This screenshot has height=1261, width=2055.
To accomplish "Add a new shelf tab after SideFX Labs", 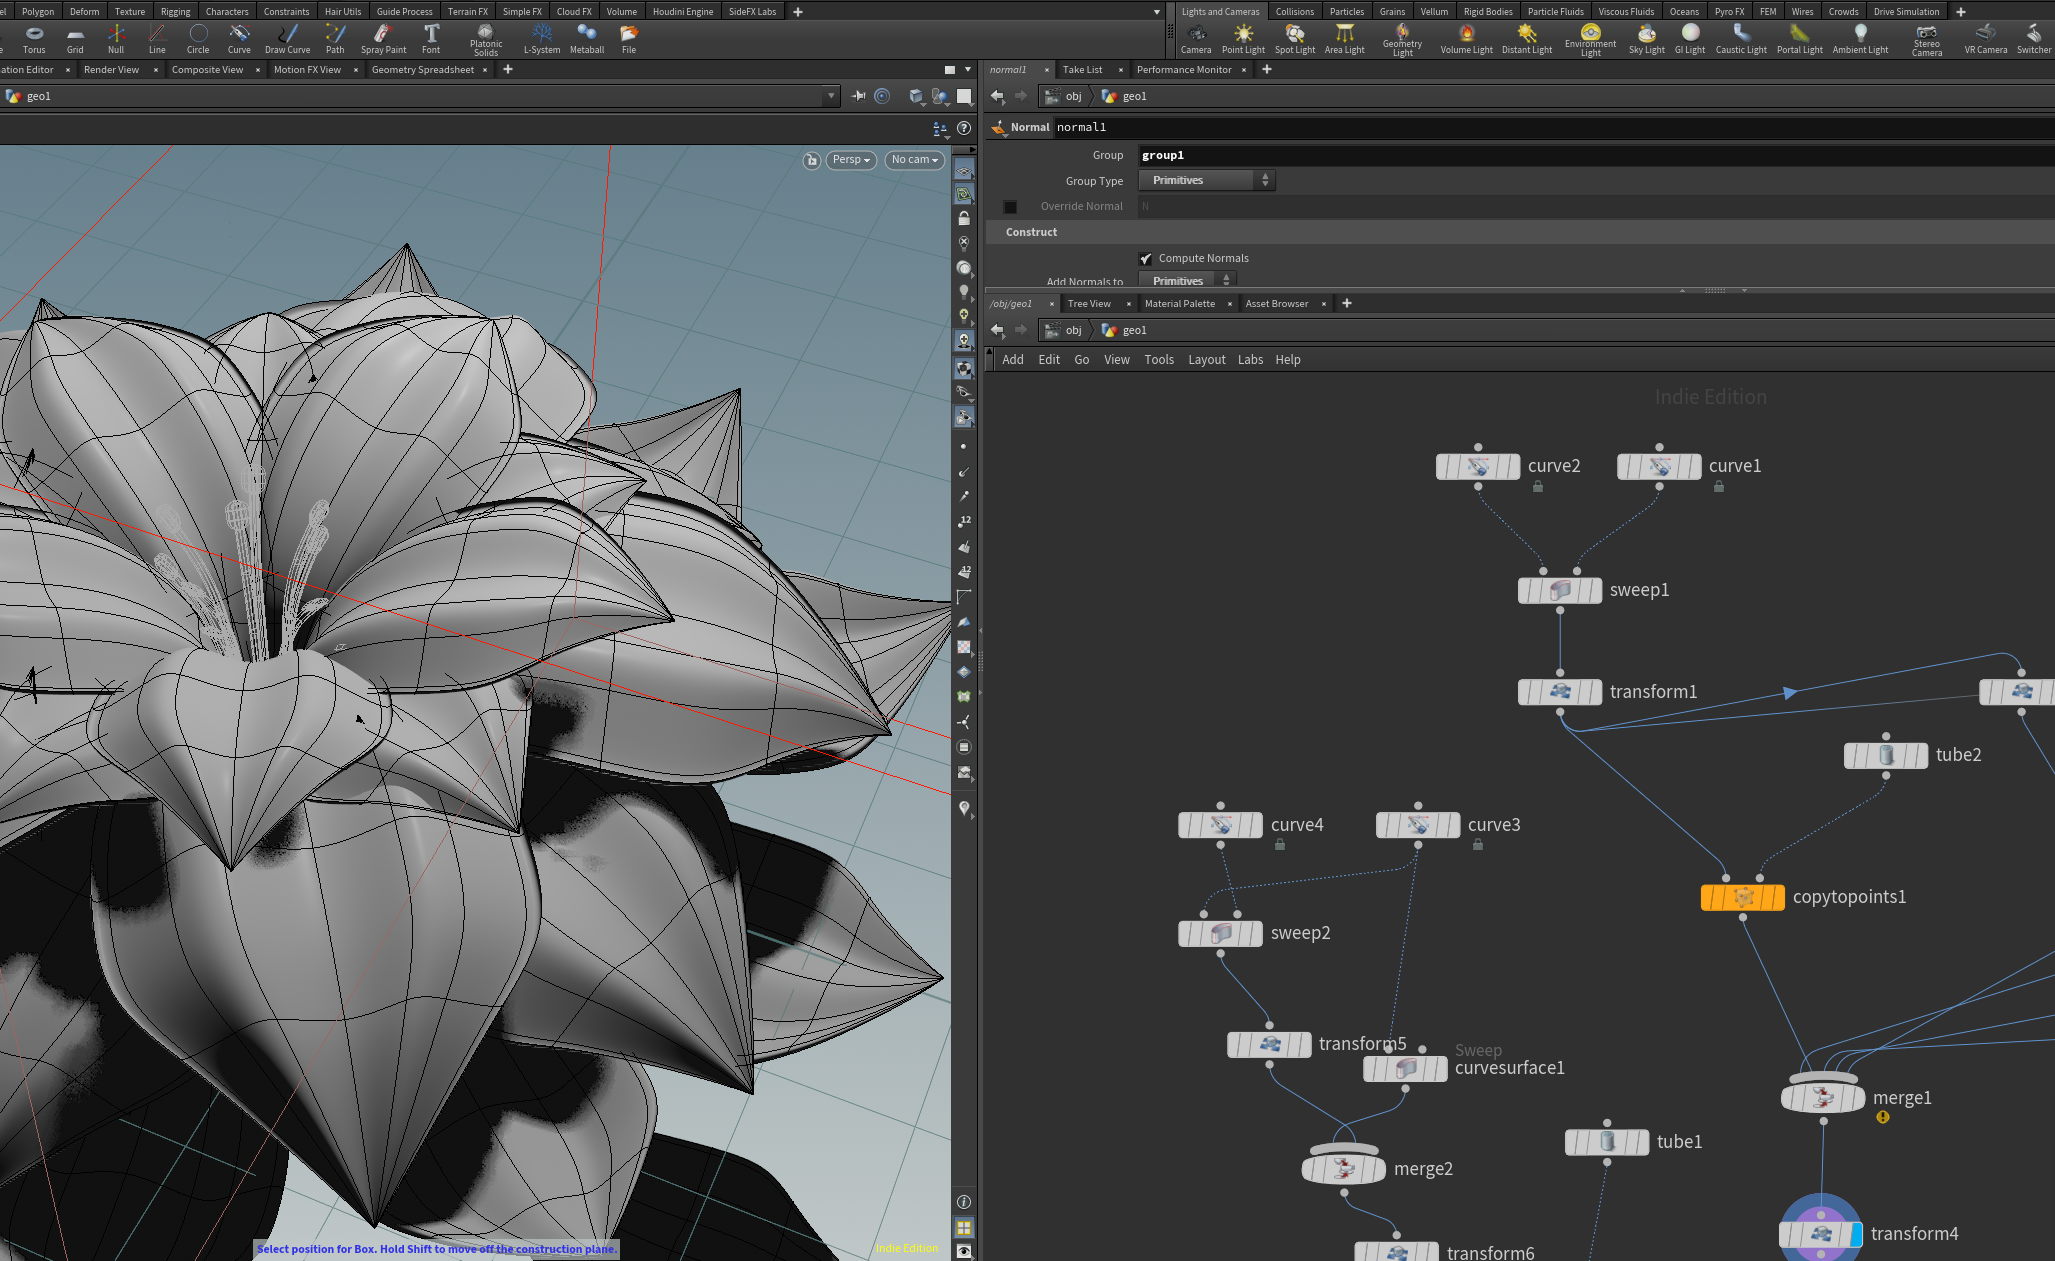I will pos(798,12).
